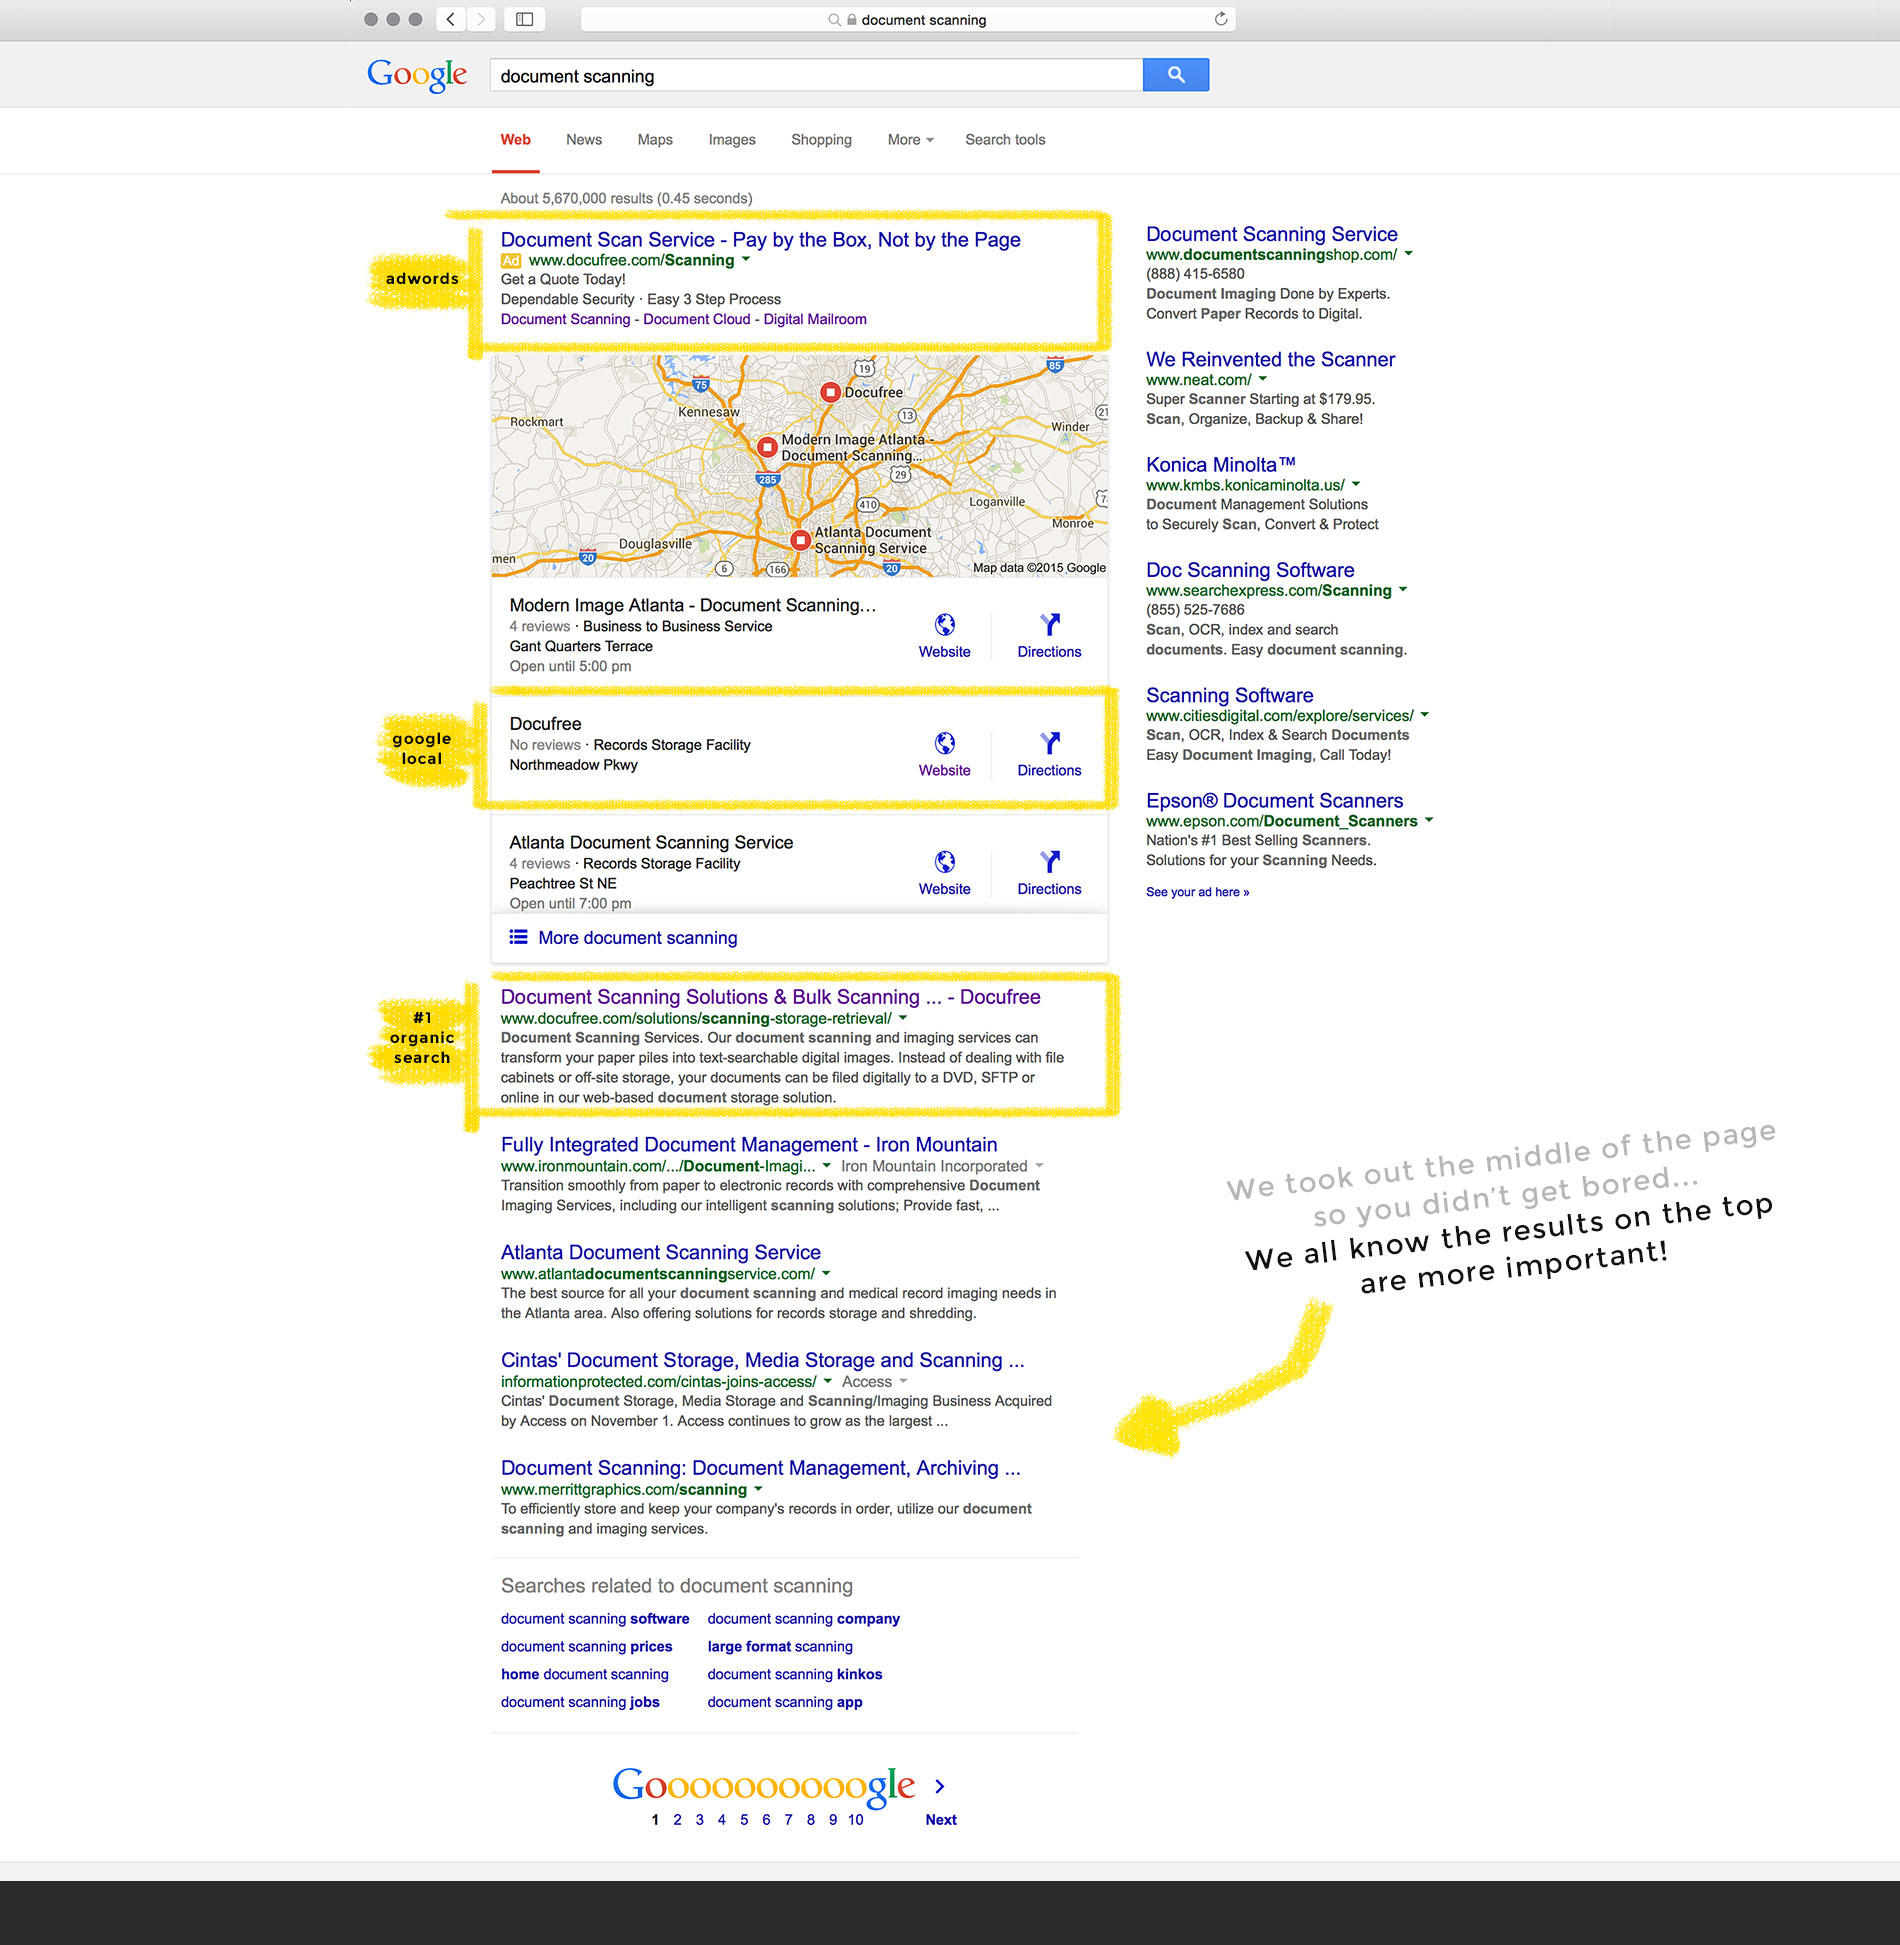Open related search large format scanning

780,1646
